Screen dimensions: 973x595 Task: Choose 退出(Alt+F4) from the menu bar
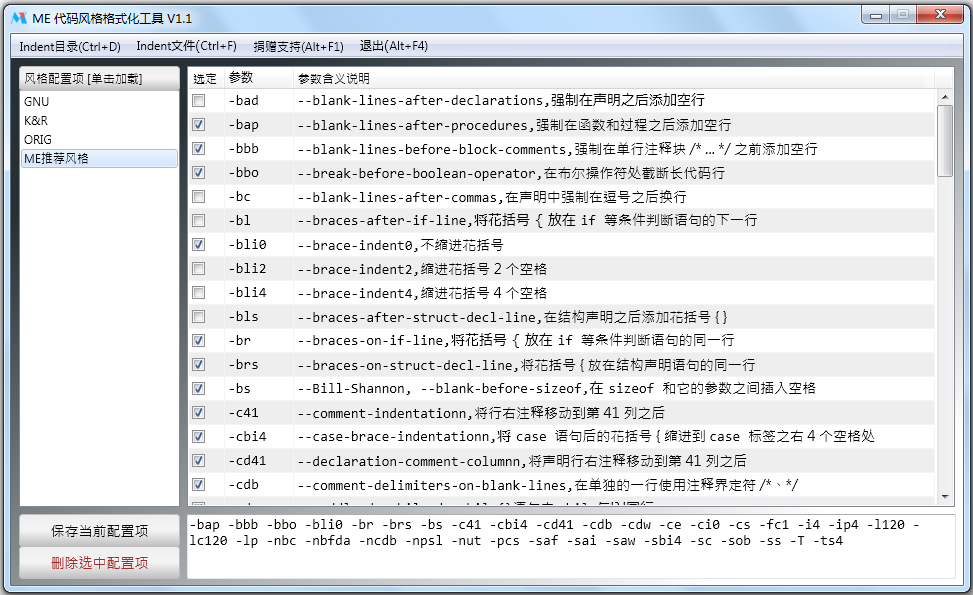(393, 47)
